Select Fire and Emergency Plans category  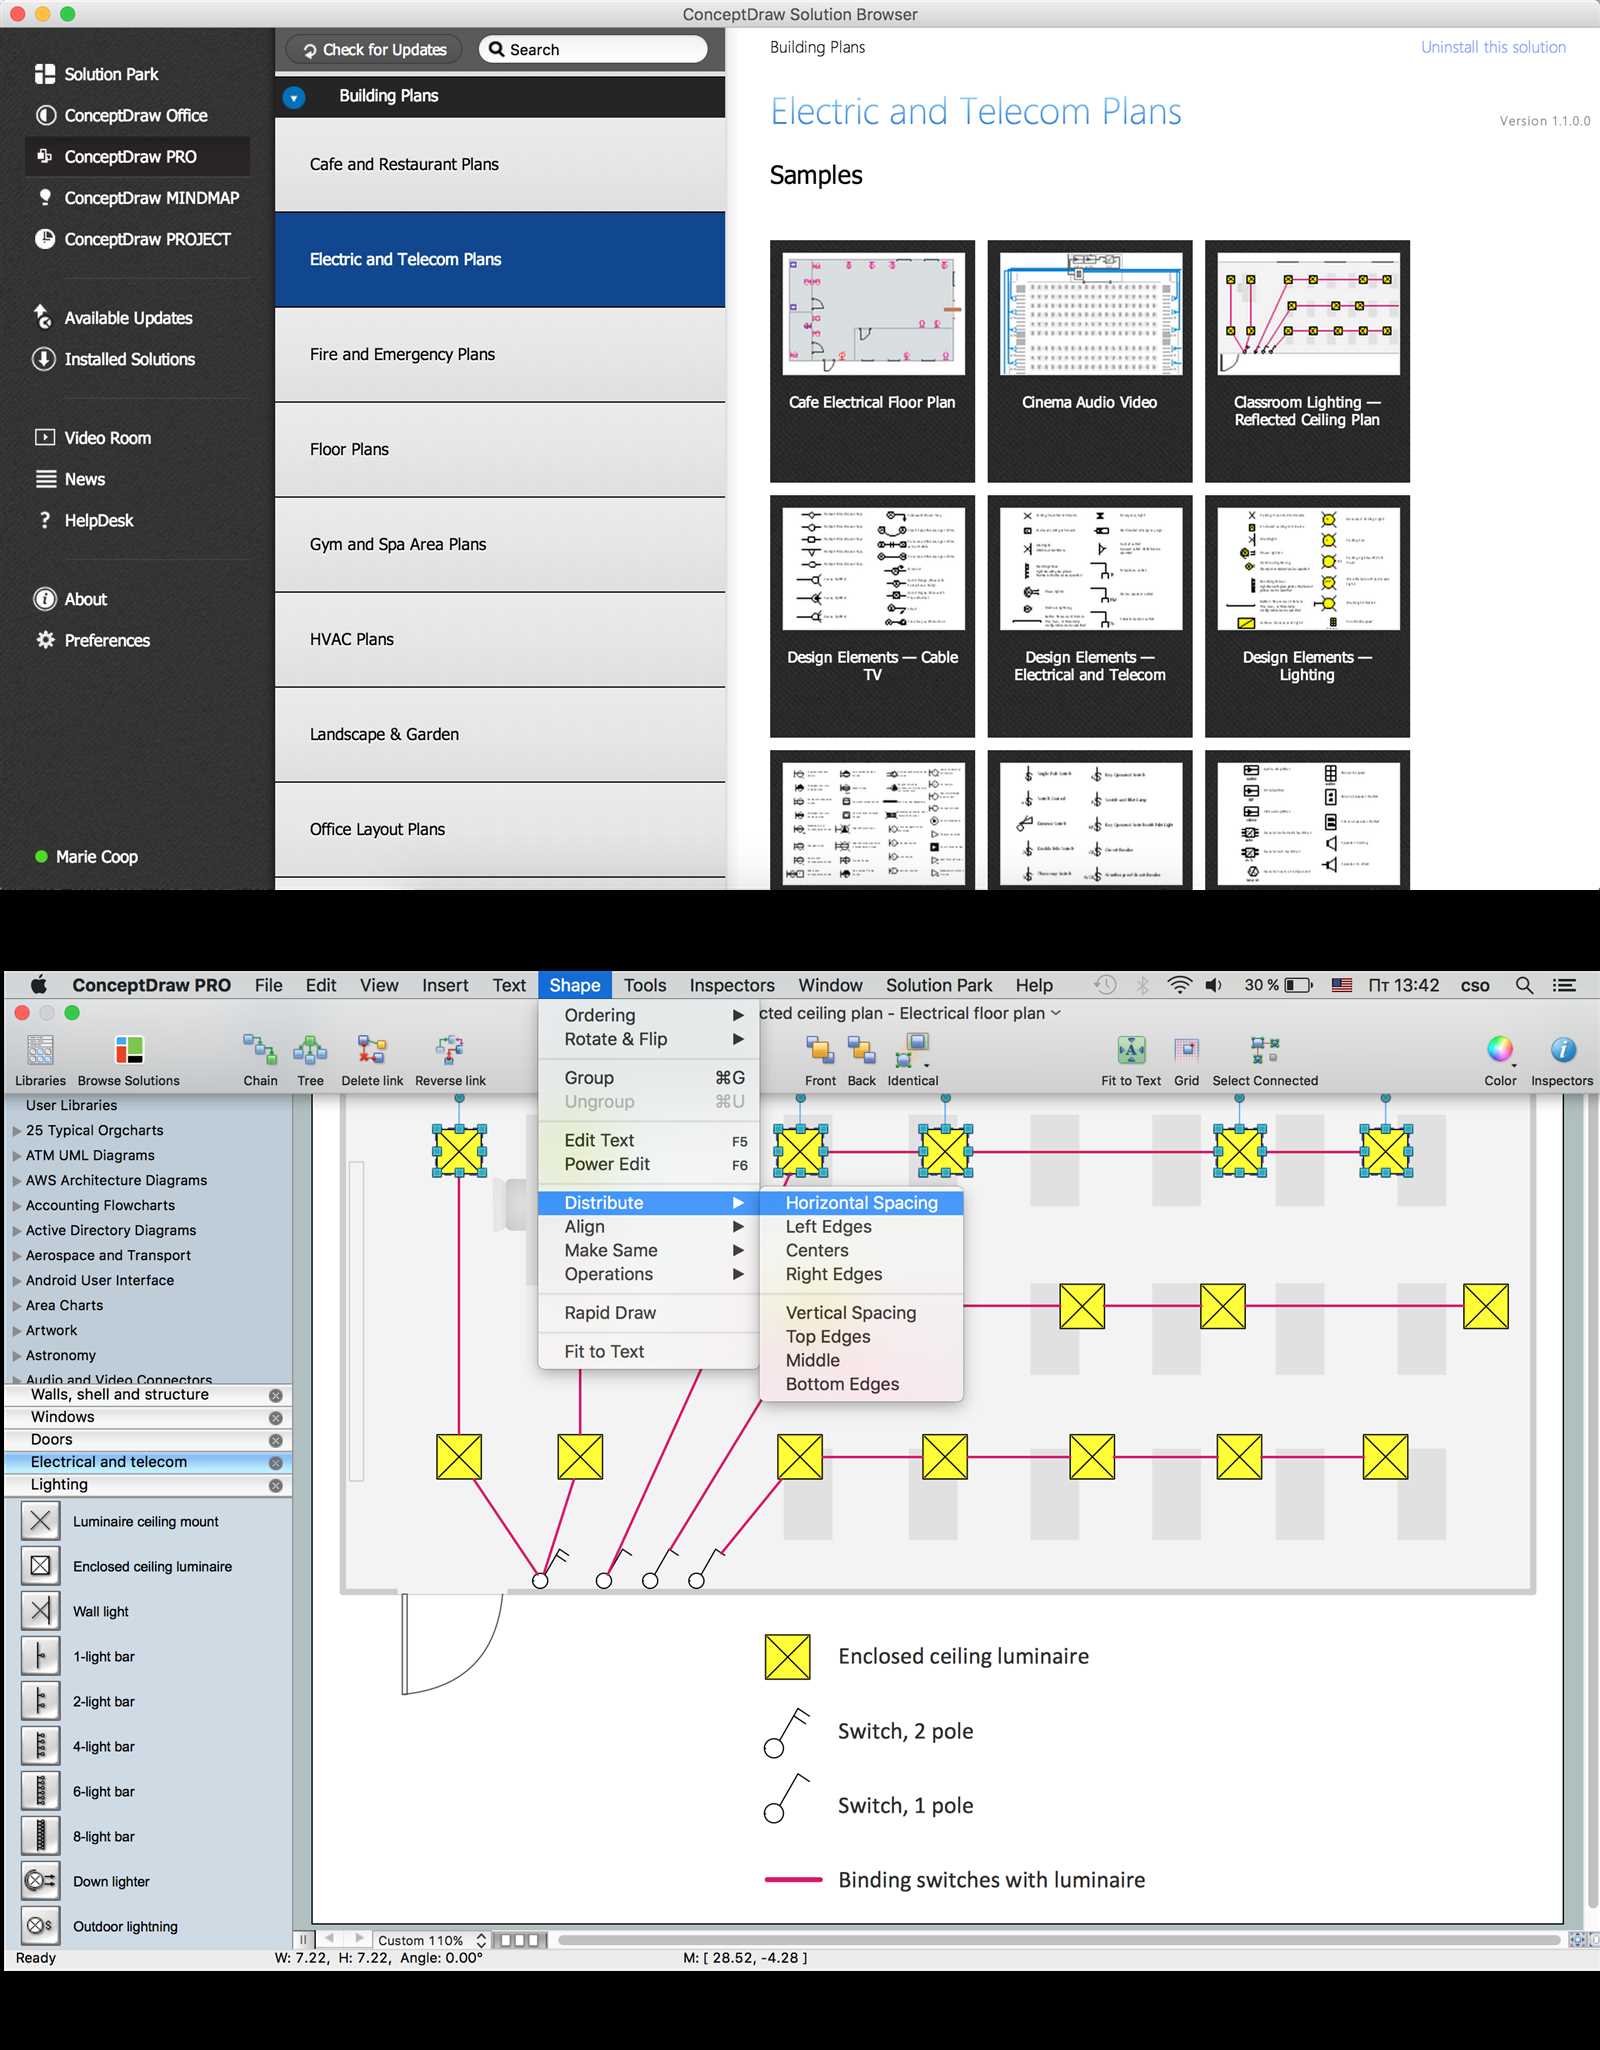(500, 355)
